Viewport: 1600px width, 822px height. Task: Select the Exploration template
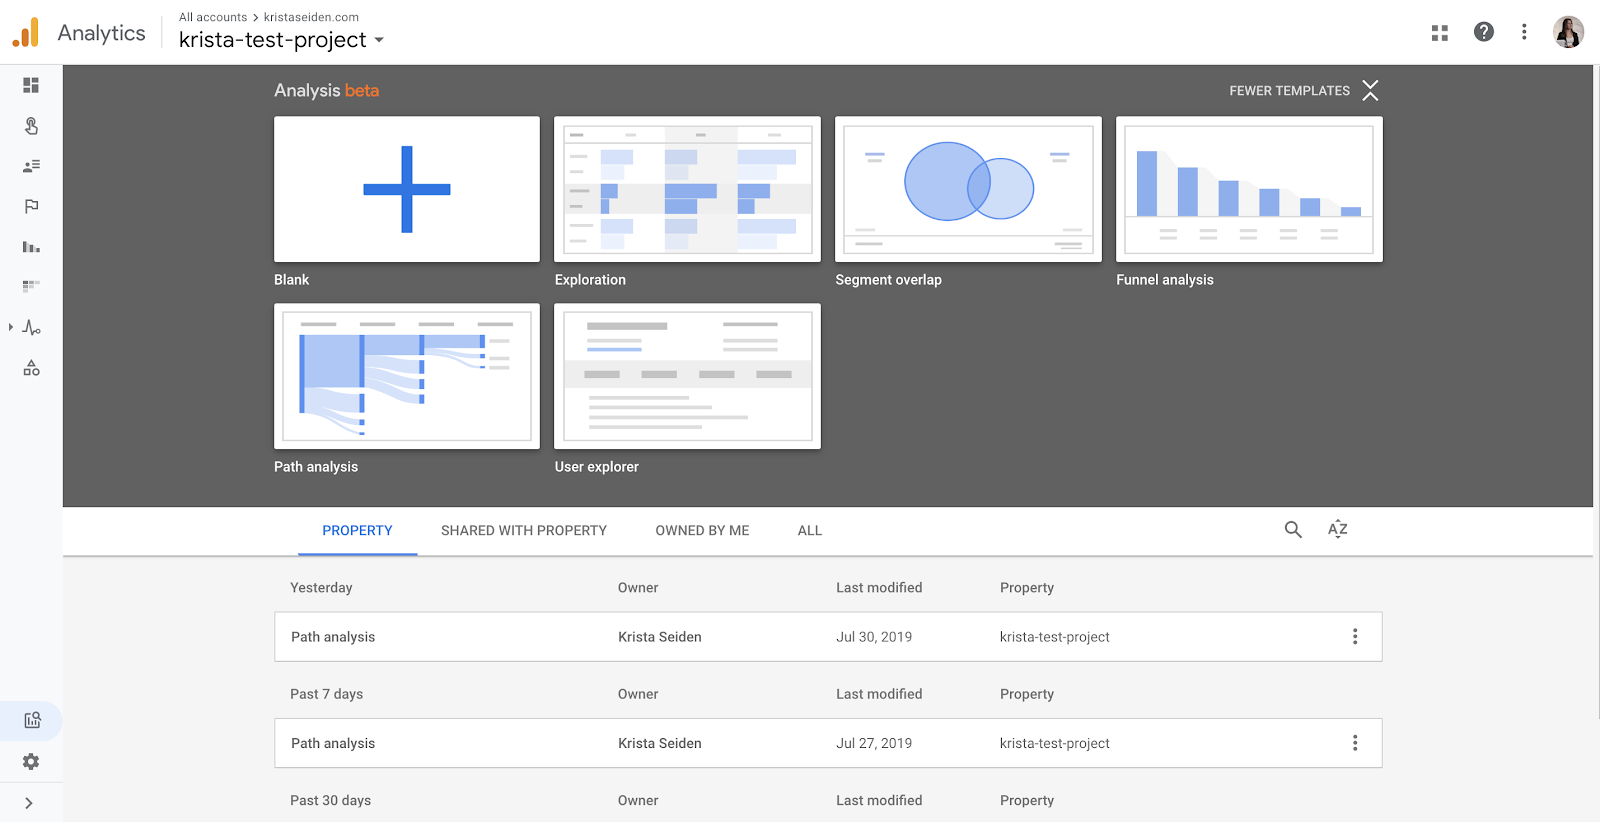[x=687, y=189]
